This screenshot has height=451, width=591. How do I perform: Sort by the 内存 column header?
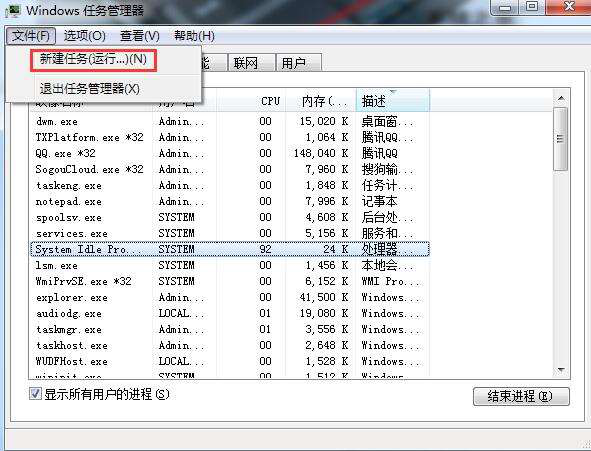322,101
